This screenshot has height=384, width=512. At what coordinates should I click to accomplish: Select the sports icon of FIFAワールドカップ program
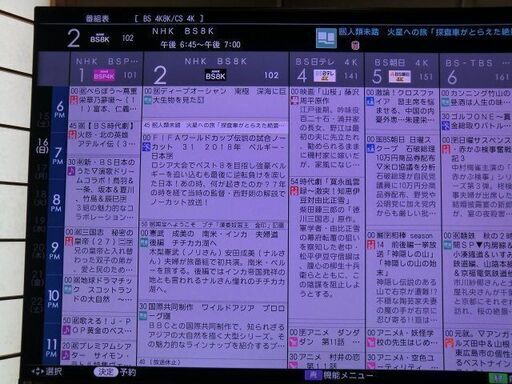[146, 147]
